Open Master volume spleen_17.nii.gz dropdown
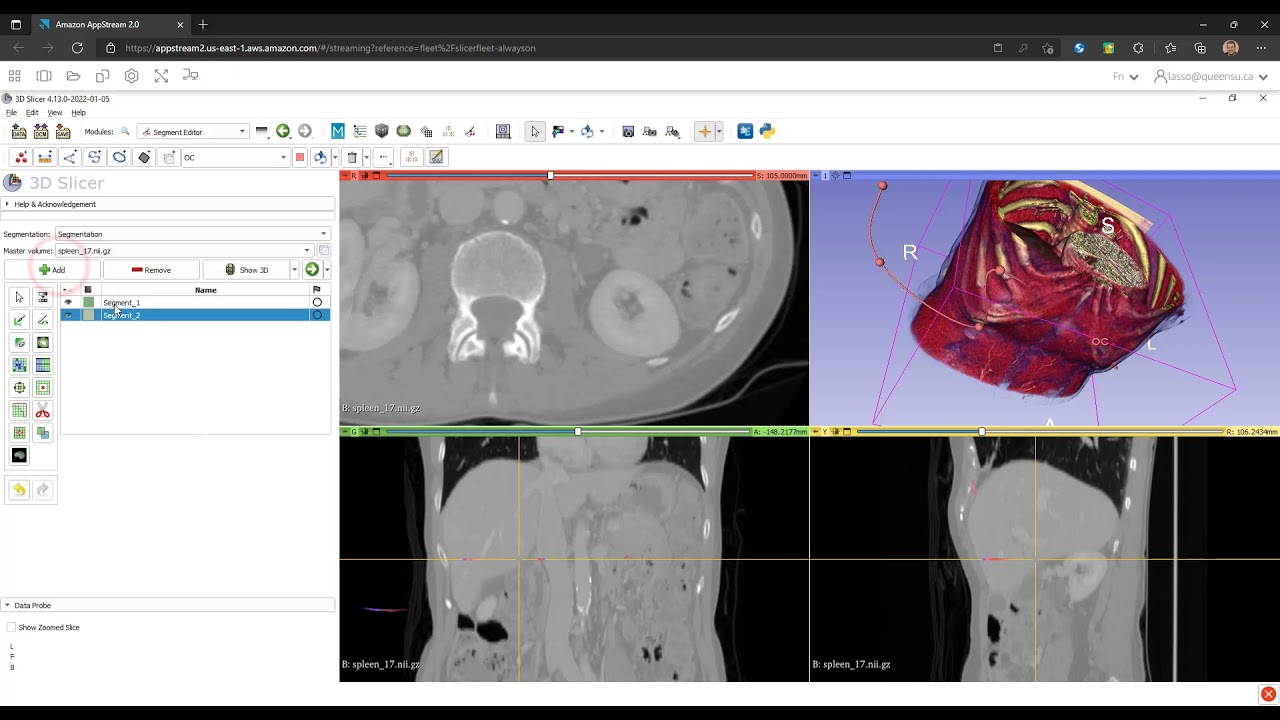Viewport: 1280px width, 720px height. (x=185, y=251)
